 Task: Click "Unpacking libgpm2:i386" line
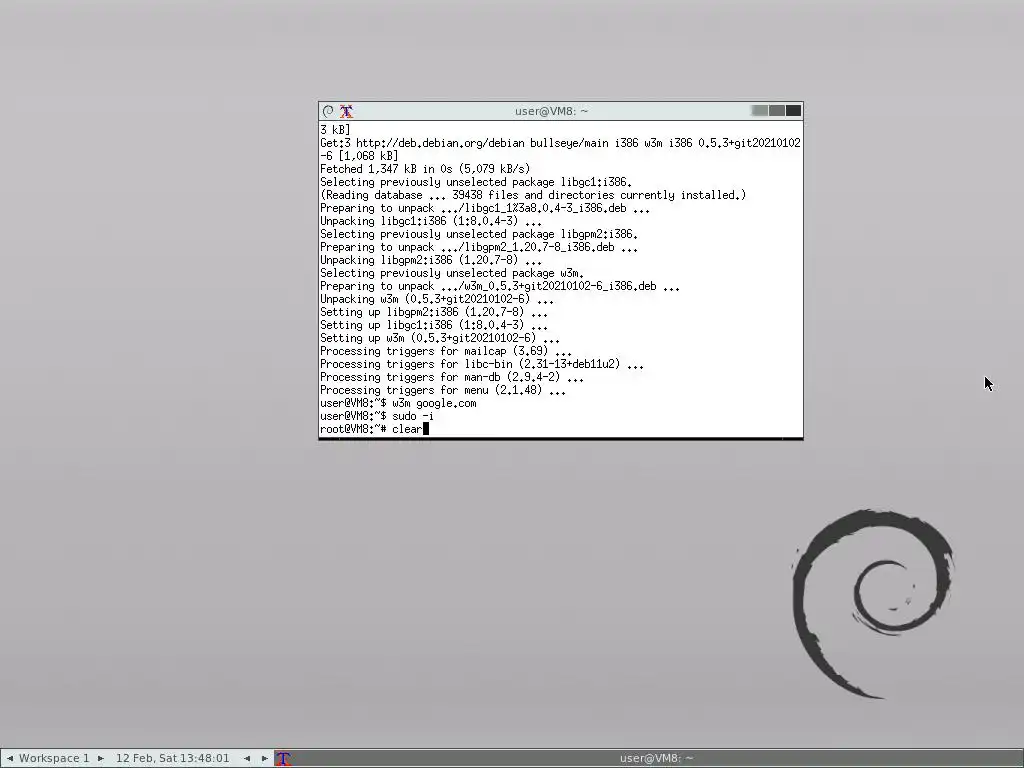point(431,260)
